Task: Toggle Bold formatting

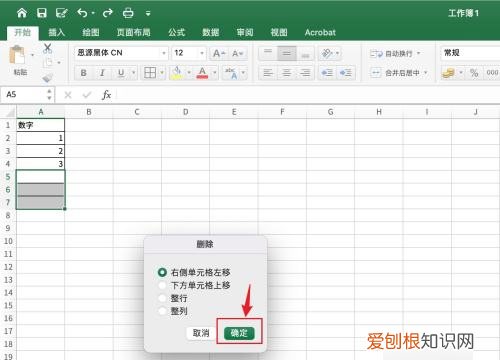Action: pyautogui.click(x=84, y=73)
